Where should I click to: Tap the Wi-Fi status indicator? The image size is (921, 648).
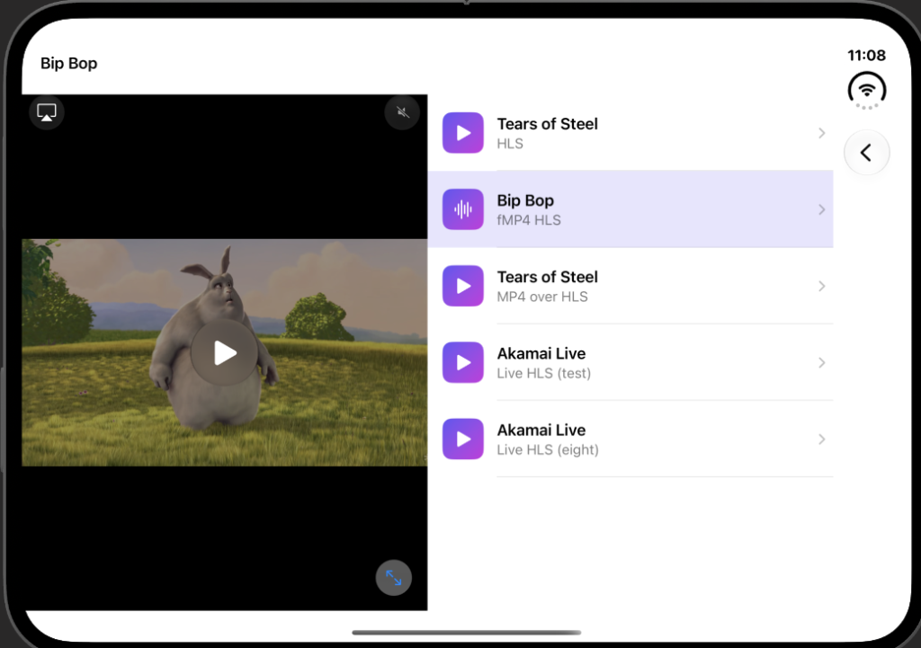(x=867, y=90)
